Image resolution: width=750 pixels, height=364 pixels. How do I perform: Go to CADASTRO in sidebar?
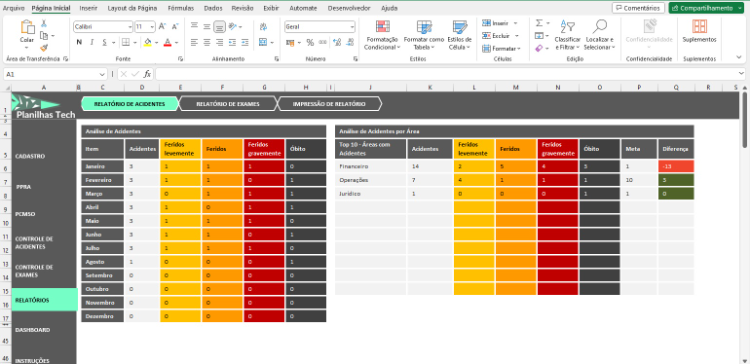30,156
